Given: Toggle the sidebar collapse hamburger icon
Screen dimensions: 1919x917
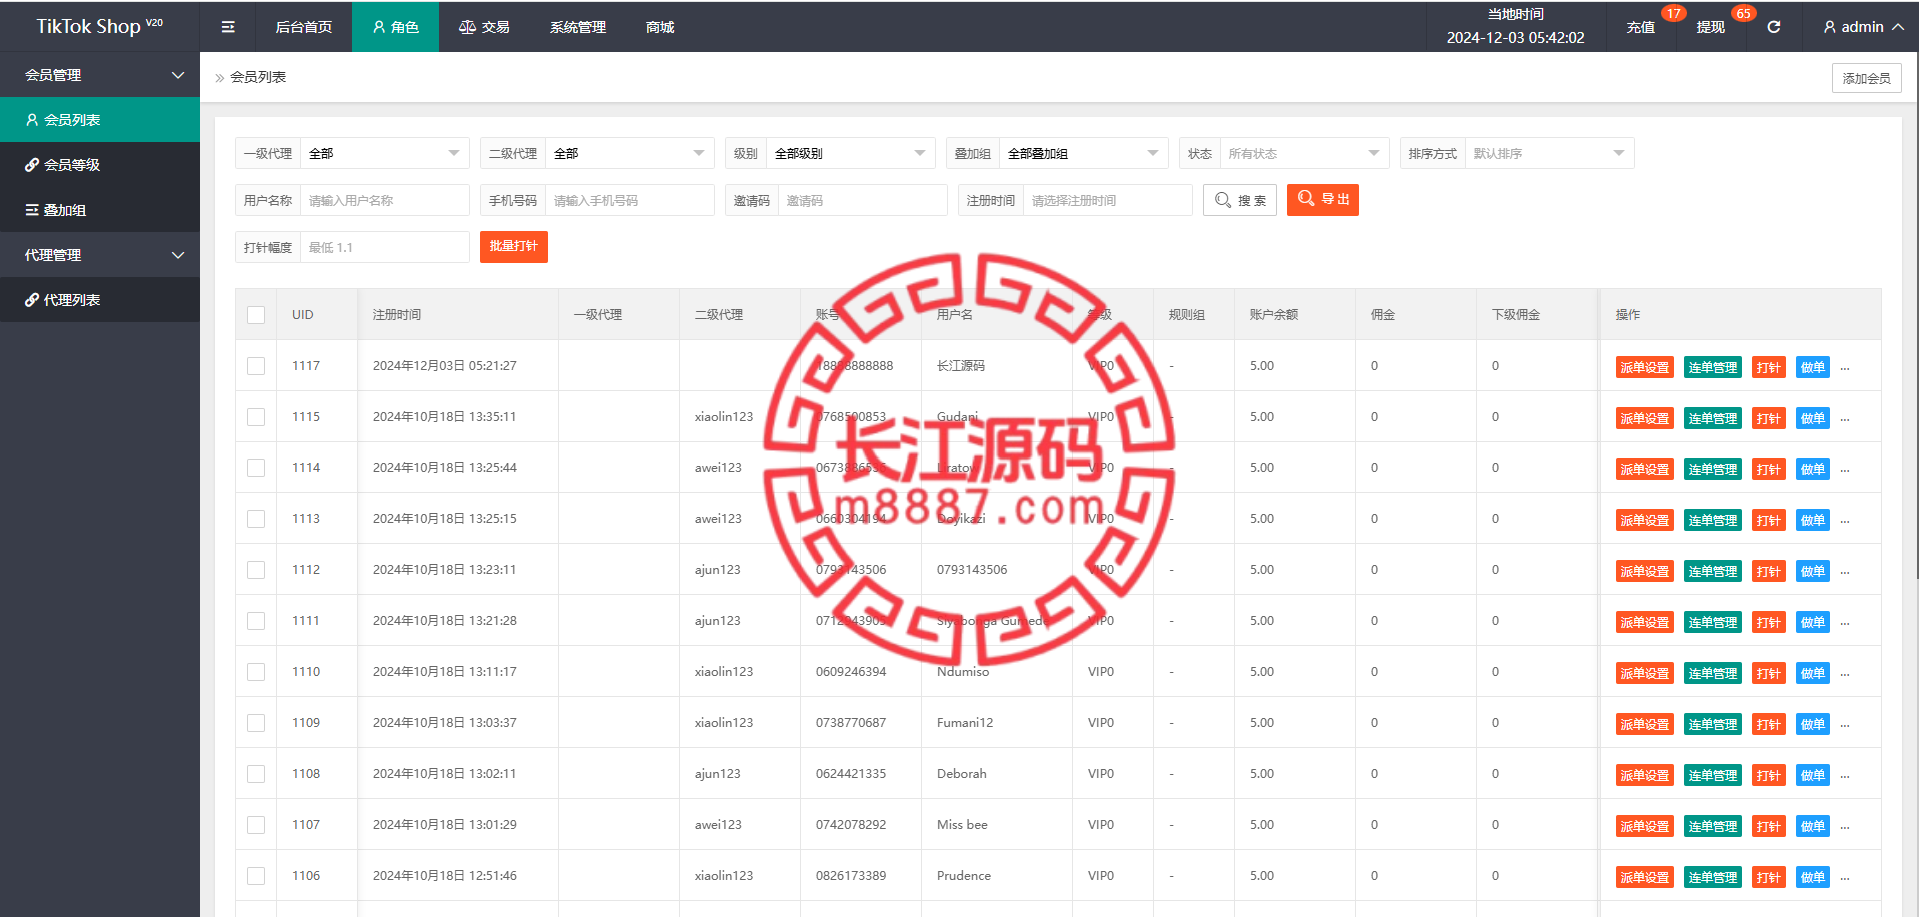Looking at the screenshot, I should coord(228,27).
